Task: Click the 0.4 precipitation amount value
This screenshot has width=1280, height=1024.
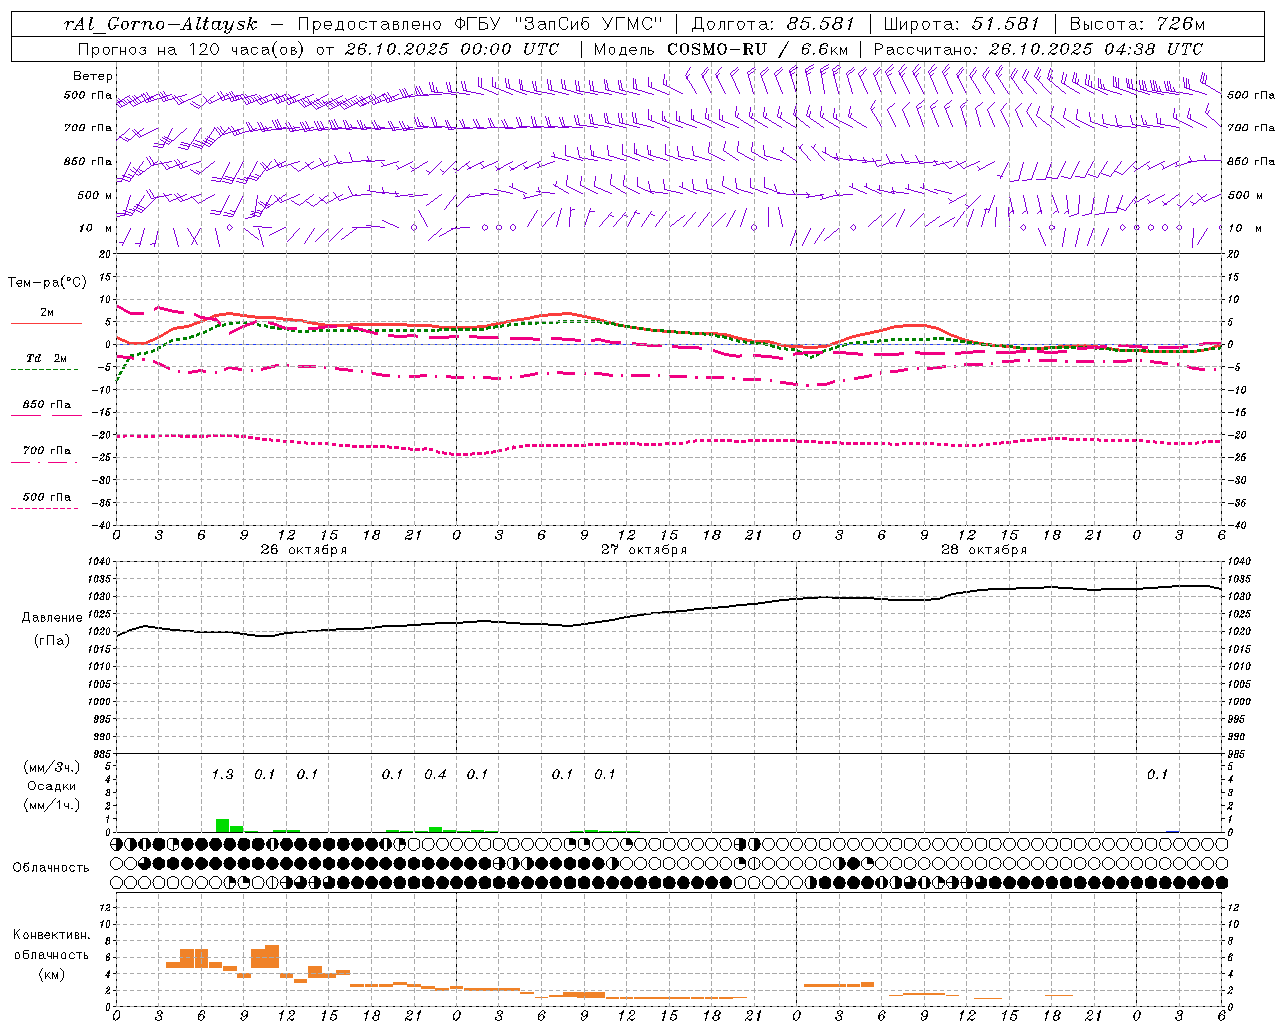Action: (x=435, y=774)
